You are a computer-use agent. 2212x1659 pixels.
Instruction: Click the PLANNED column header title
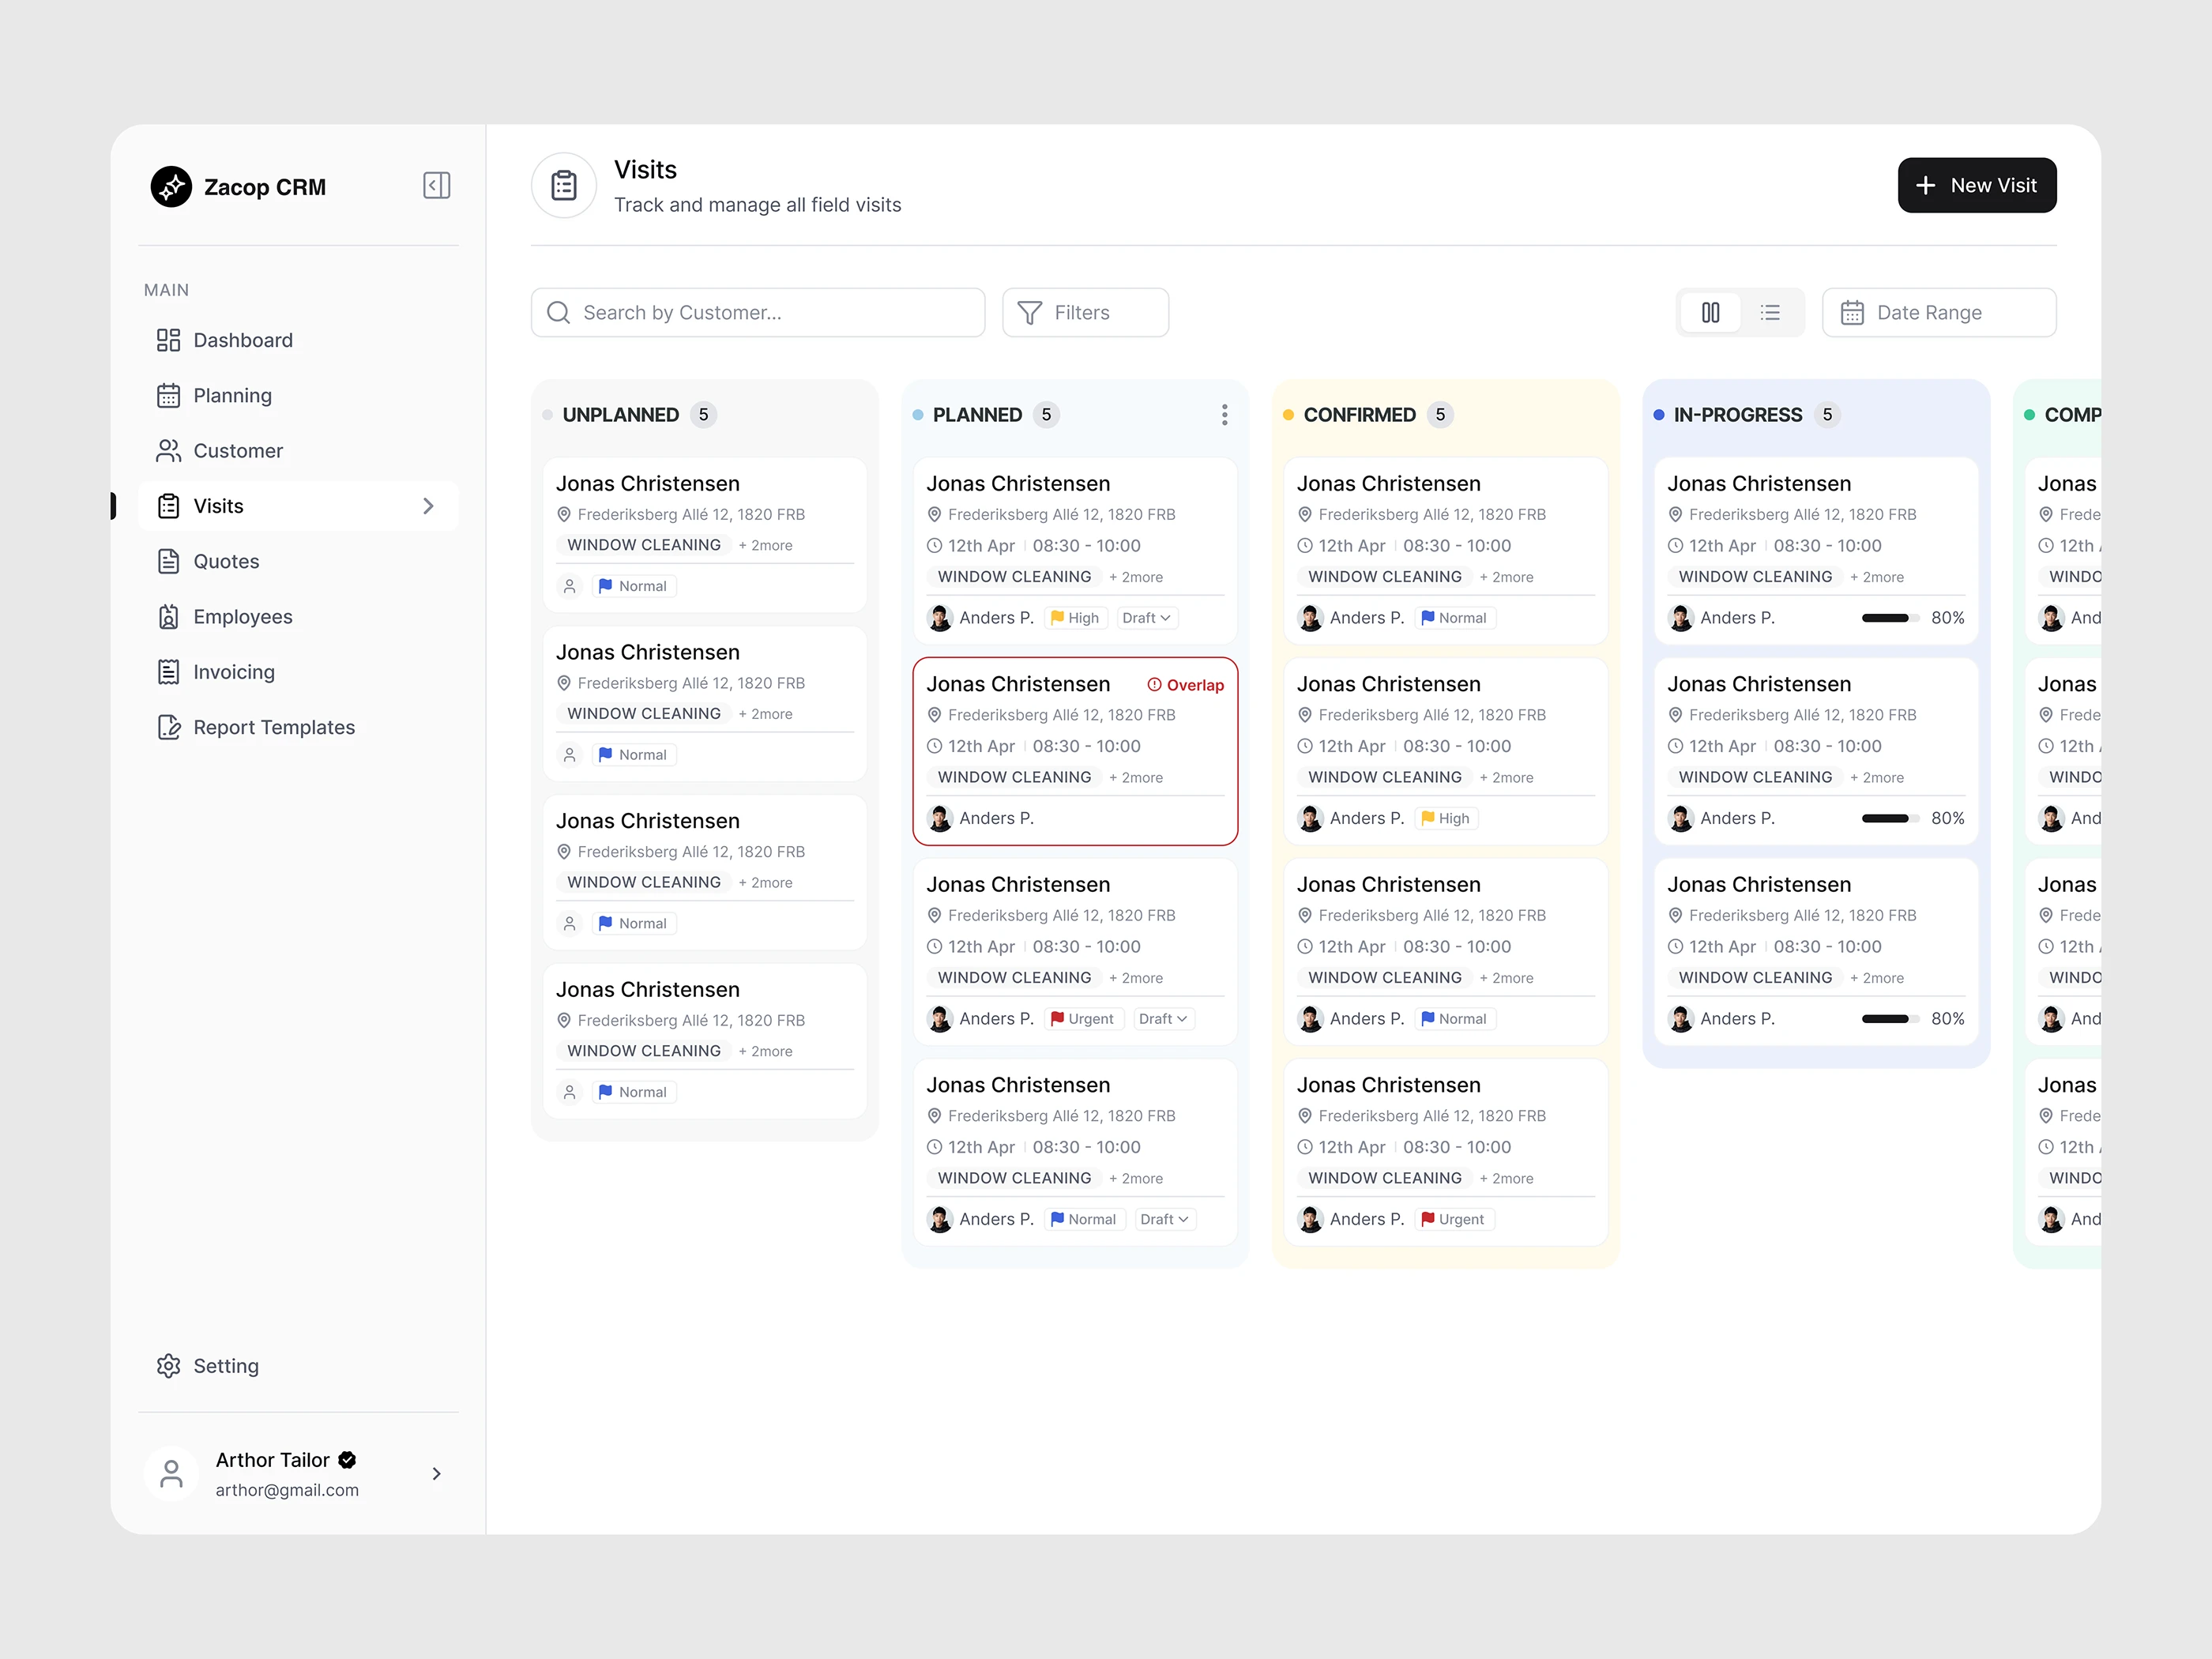pyautogui.click(x=977, y=415)
